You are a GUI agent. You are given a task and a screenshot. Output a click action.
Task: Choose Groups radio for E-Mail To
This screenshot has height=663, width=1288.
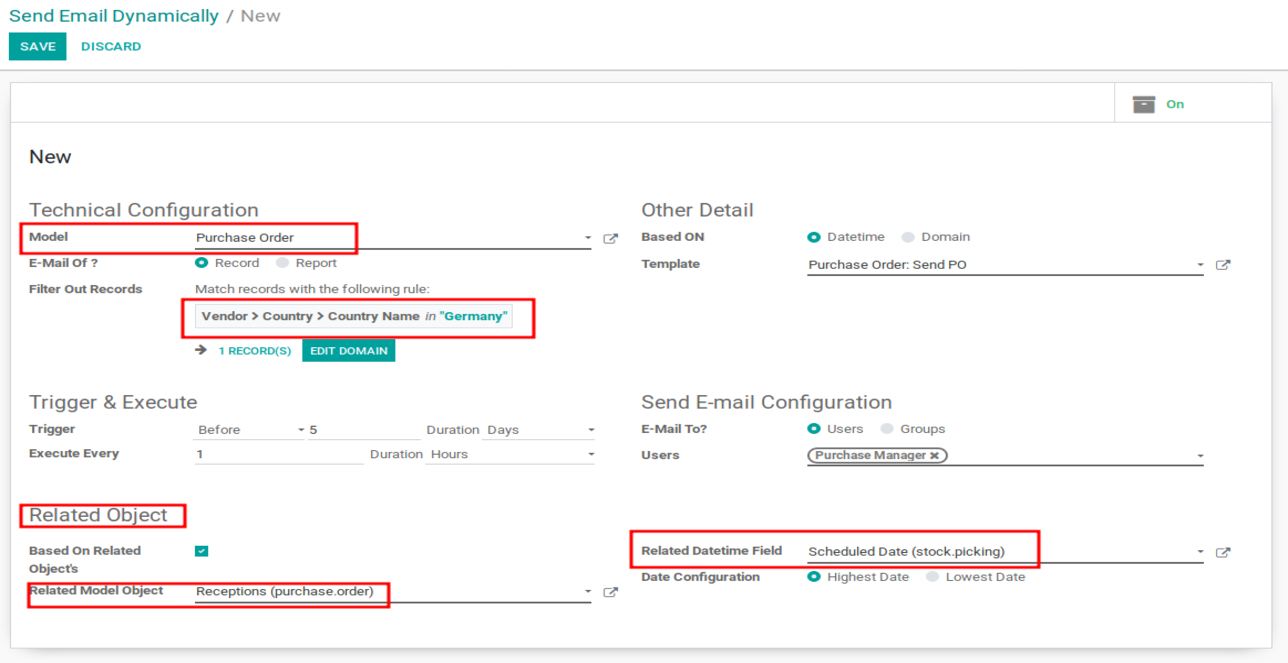(x=887, y=429)
